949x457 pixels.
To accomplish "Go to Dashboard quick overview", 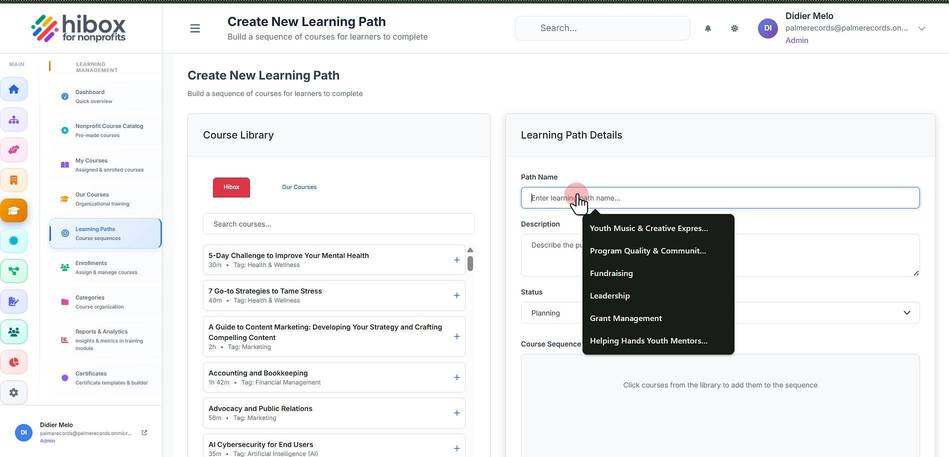I will point(105,96).
